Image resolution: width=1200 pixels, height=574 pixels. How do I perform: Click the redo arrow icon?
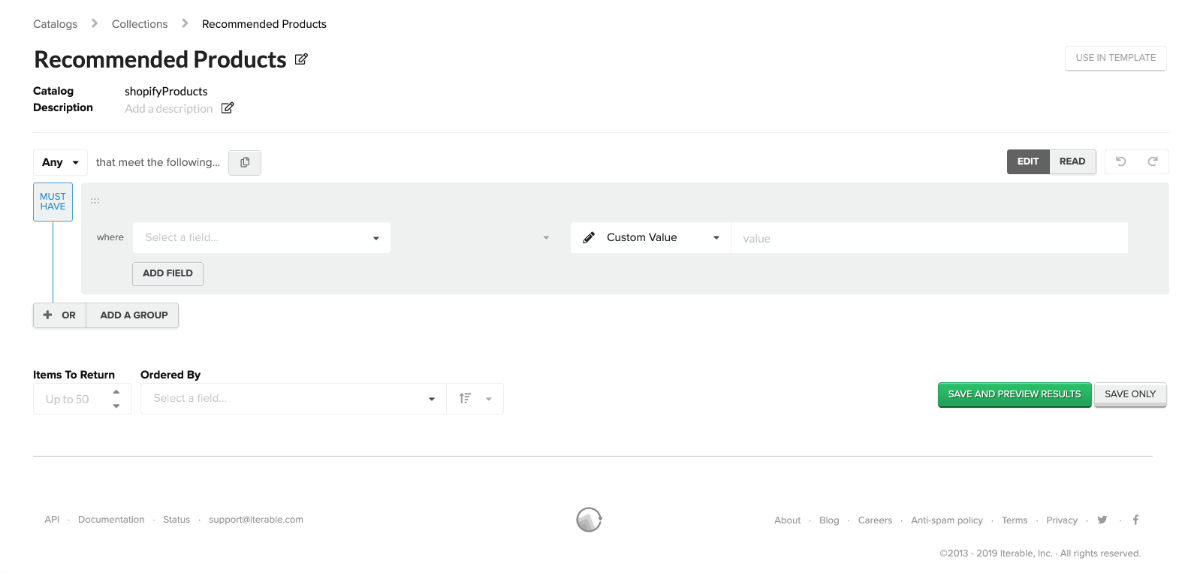(1152, 162)
